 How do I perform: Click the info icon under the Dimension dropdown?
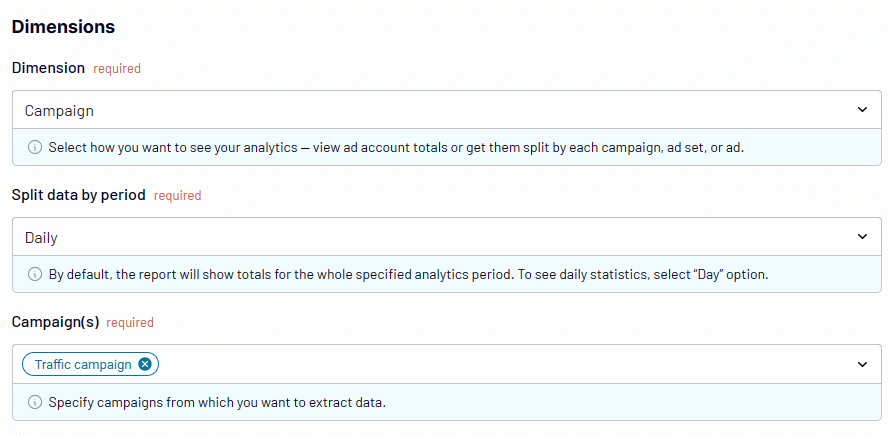(x=35, y=148)
